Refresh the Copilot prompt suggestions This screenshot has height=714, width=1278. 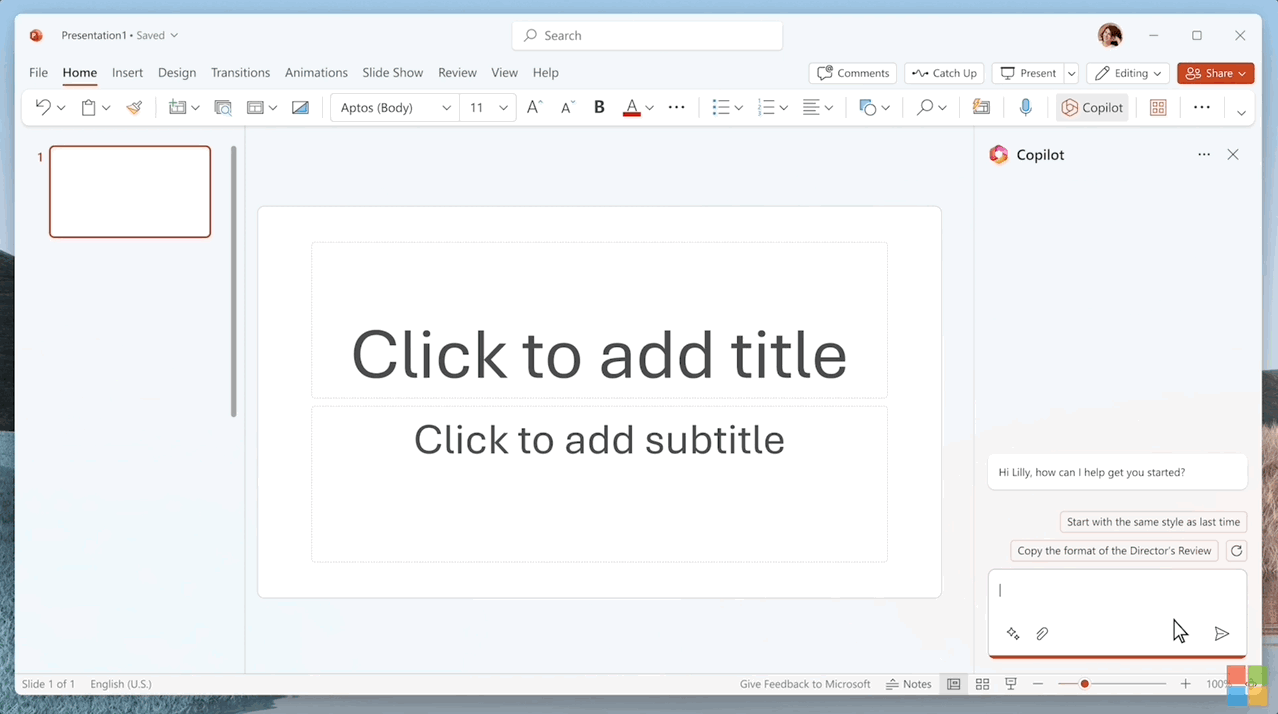pos(1237,551)
